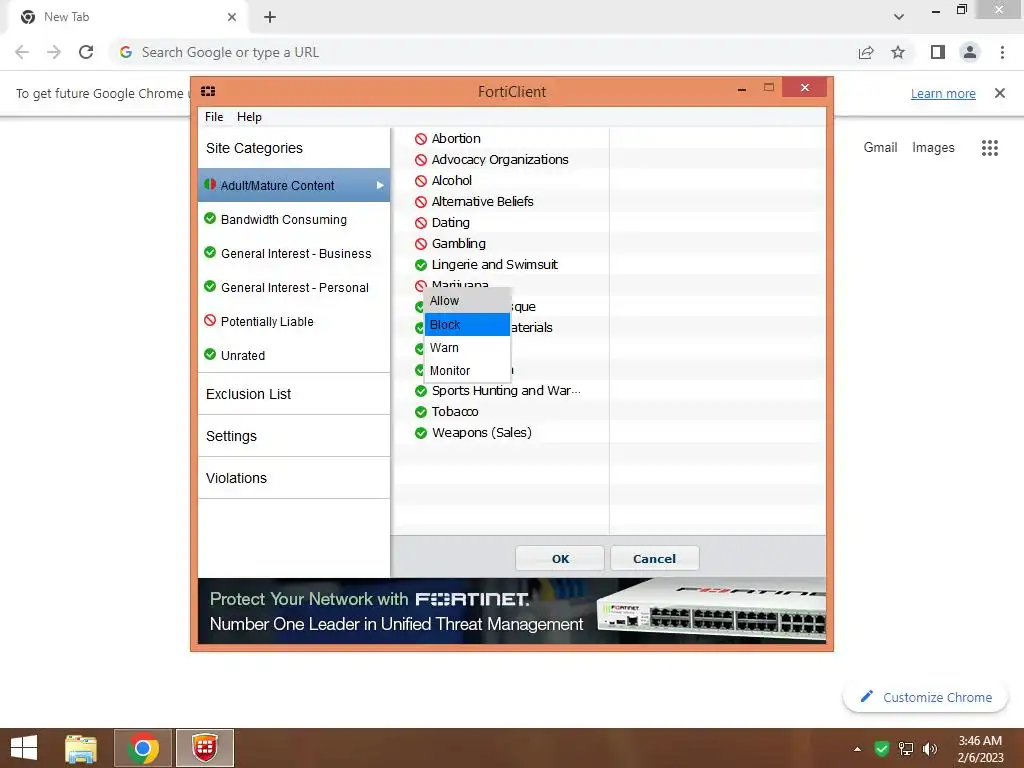Image resolution: width=1024 pixels, height=768 pixels.
Task: Click the green check icon beside Sports Hunting and War
Action: [421, 391]
